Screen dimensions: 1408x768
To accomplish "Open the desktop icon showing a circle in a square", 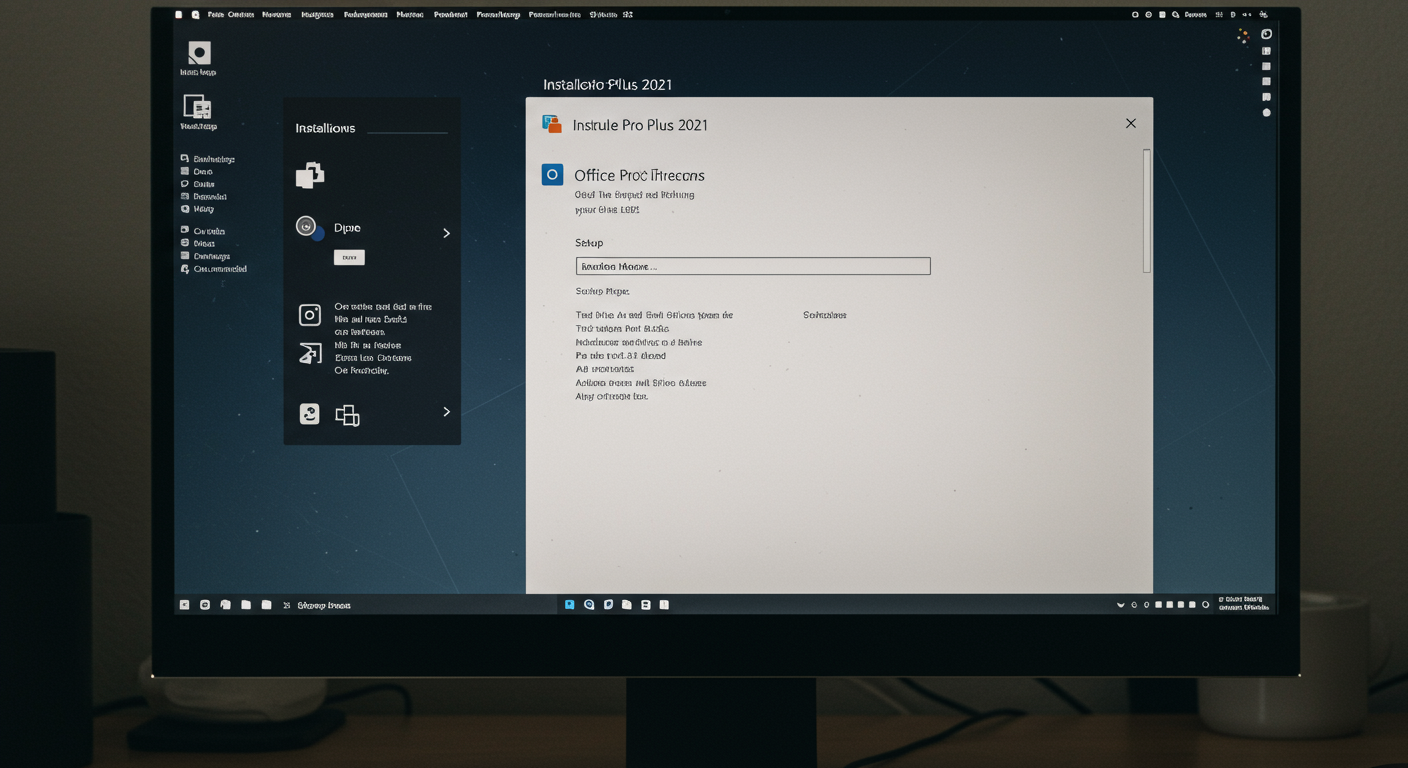I will pos(199,53).
